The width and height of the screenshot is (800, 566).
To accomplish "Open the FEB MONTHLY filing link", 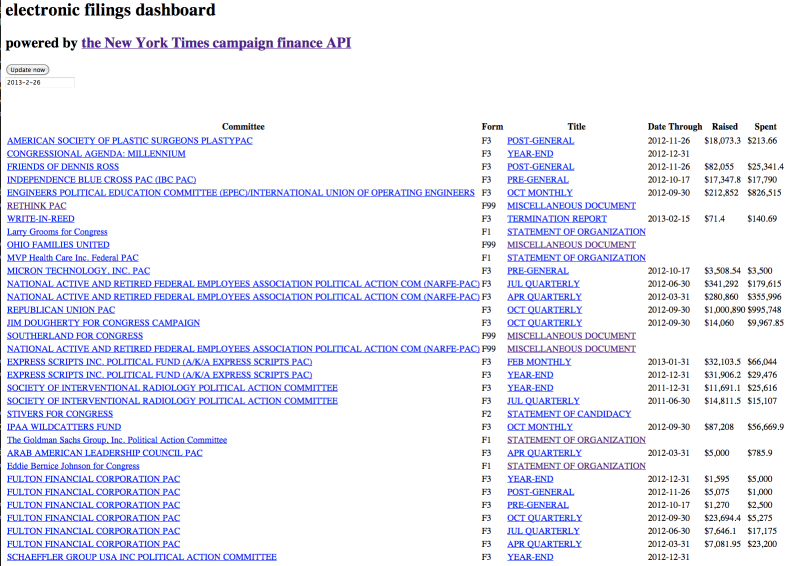I will tap(539, 362).
